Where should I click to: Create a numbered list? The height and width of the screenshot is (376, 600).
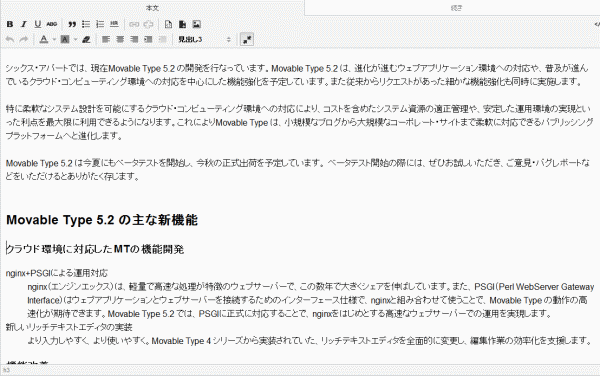(x=100, y=24)
